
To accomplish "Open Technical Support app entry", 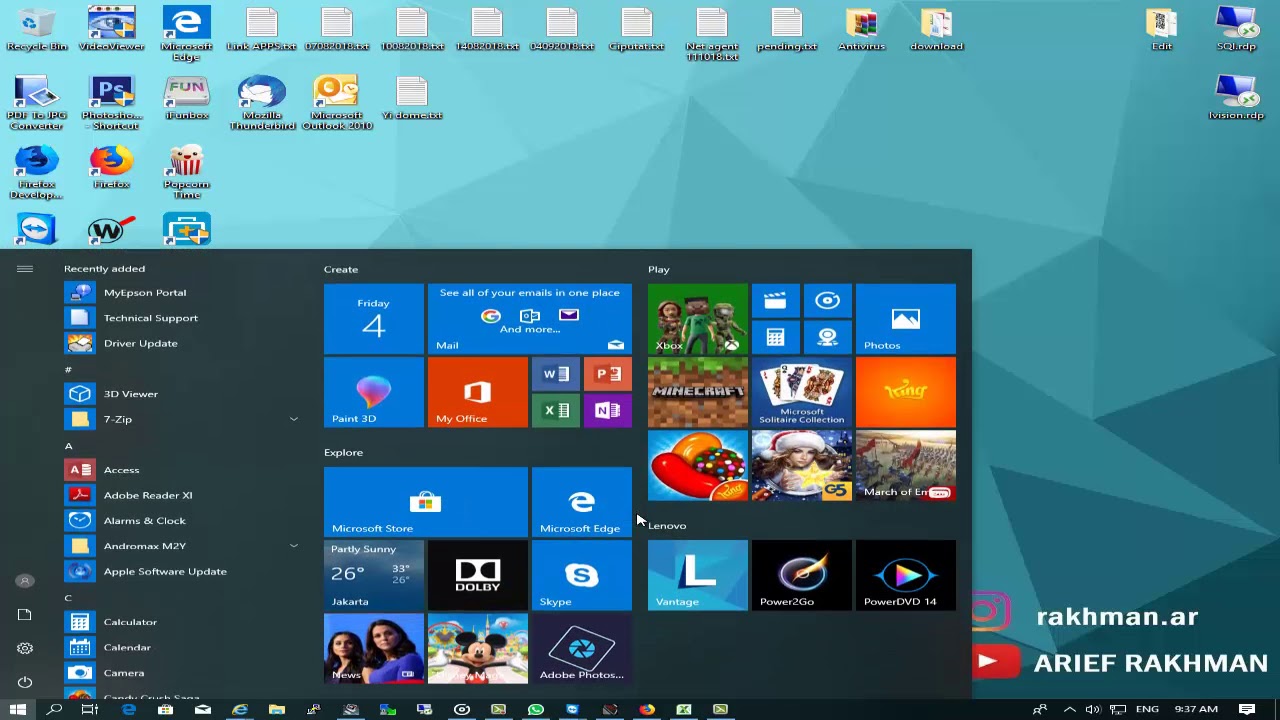I will pos(184,318).
